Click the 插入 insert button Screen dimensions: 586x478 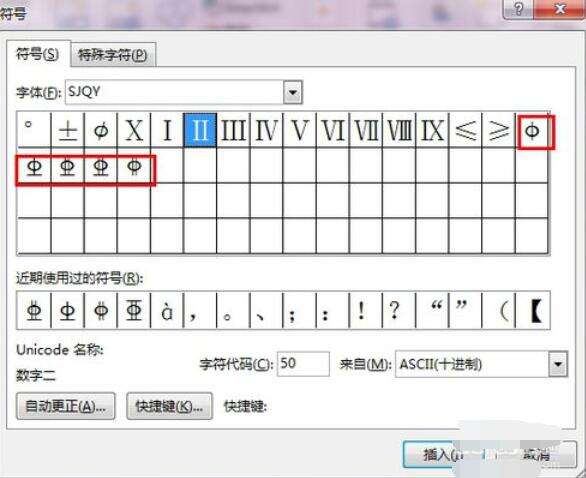(x=441, y=454)
